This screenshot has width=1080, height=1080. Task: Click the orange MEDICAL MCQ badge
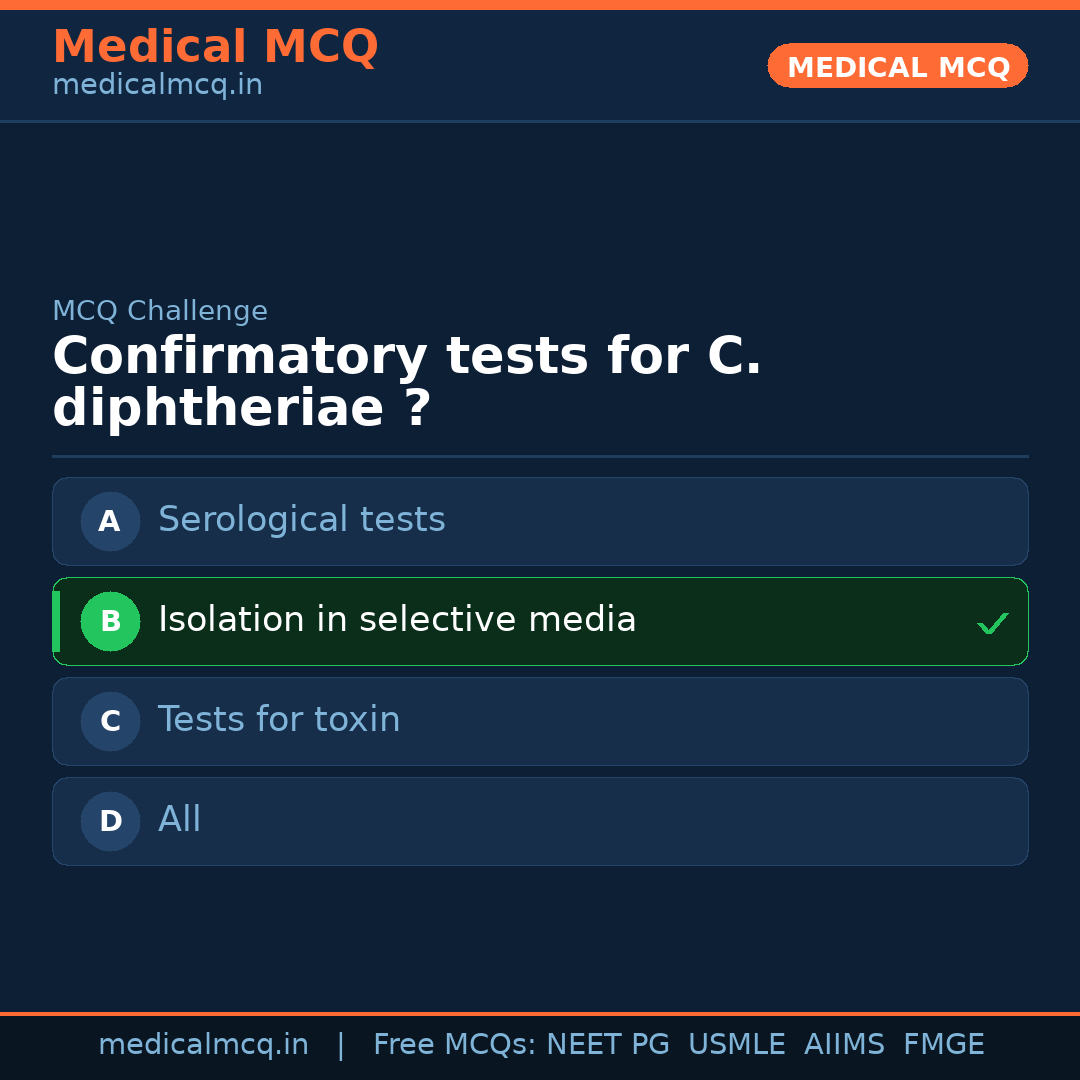click(897, 66)
